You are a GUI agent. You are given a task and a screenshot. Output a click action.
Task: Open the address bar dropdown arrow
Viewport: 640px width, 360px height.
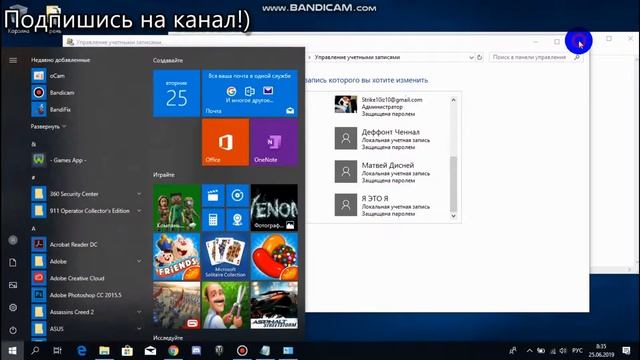(471, 58)
